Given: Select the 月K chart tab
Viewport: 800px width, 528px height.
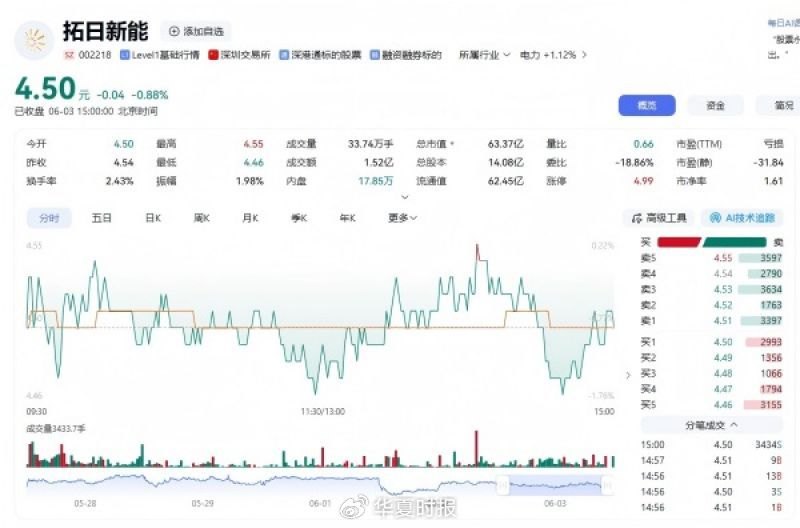Looking at the screenshot, I should [250, 218].
